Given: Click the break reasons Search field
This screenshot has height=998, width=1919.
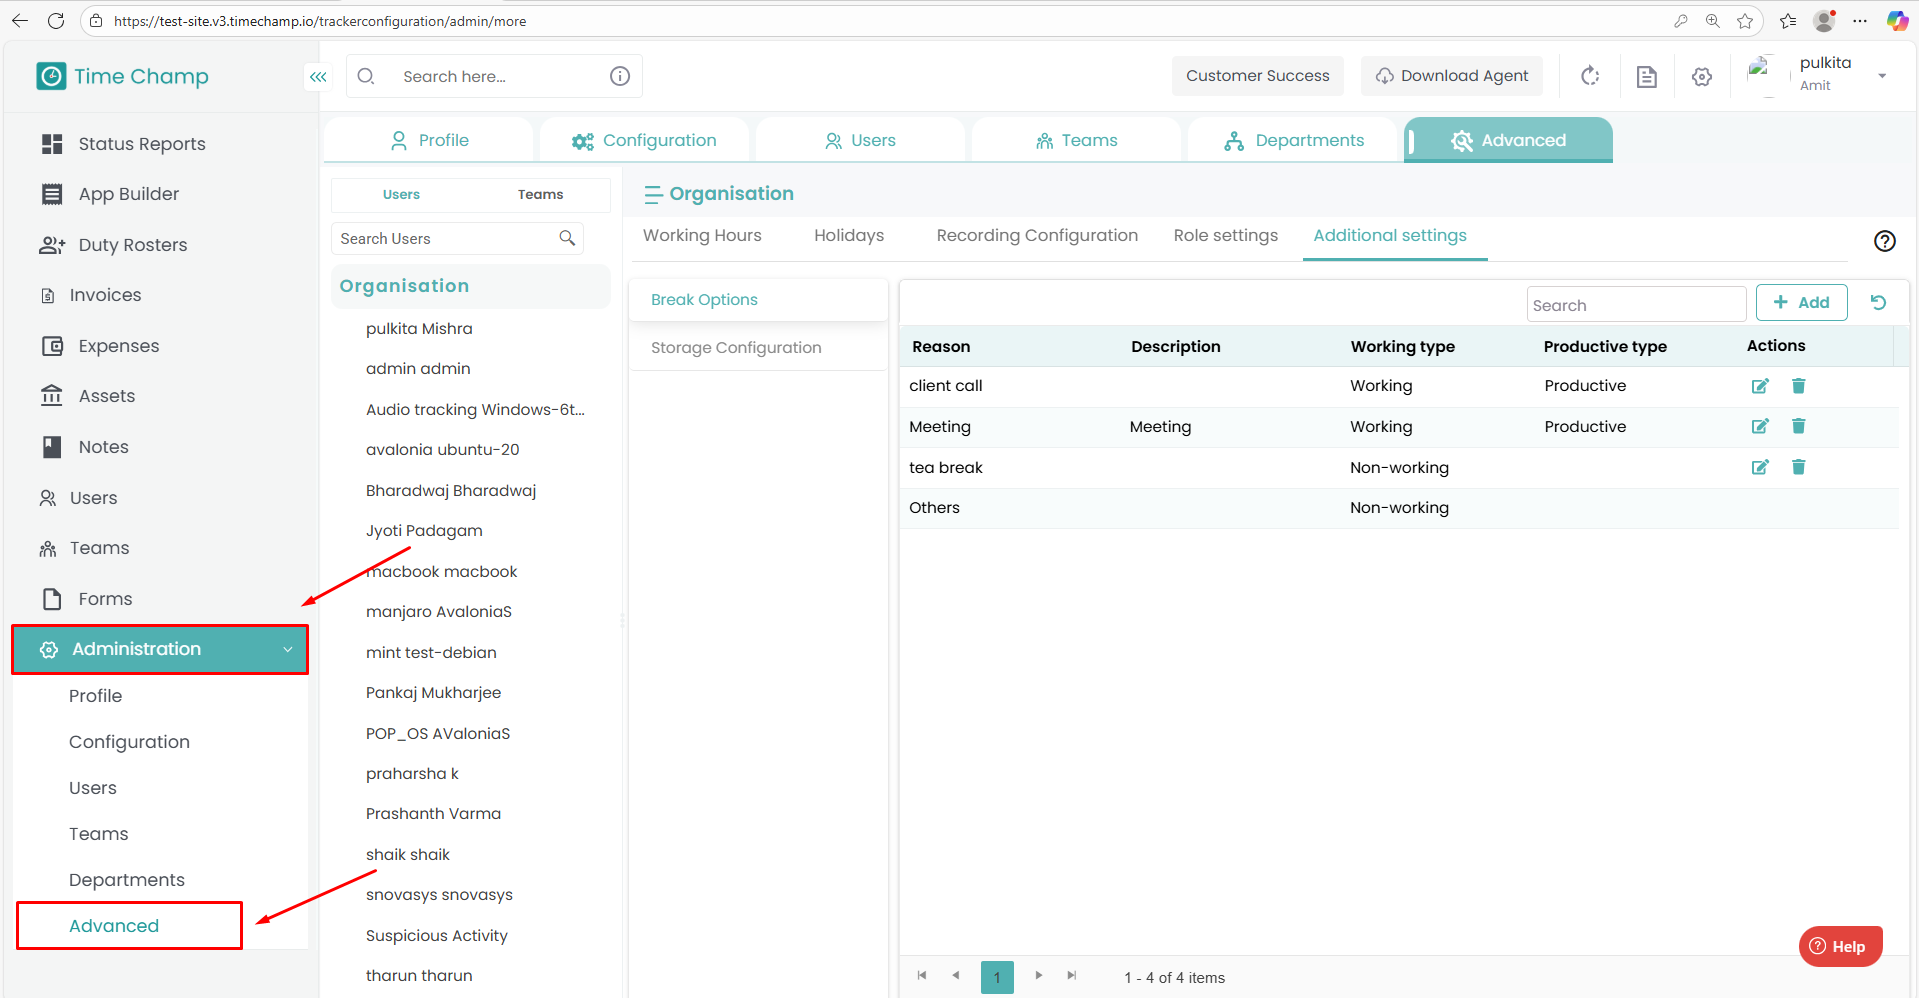Looking at the screenshot, I should click(x=1635, y=305).
